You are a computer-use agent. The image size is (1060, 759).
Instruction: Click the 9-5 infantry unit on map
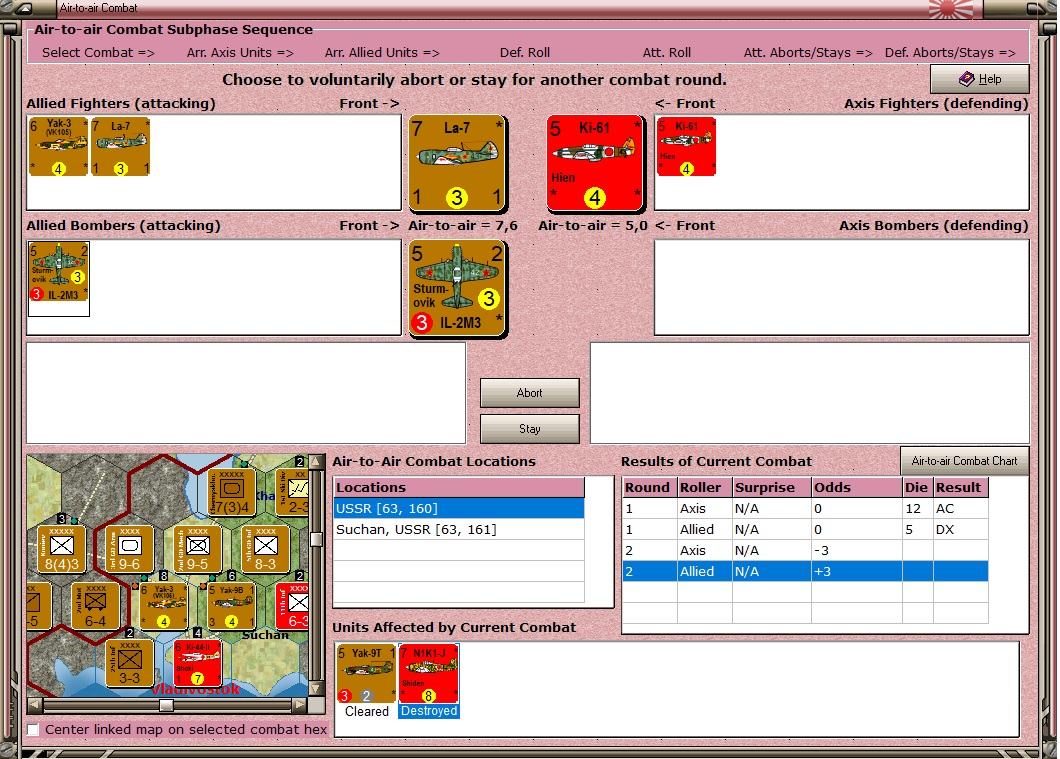197,549
